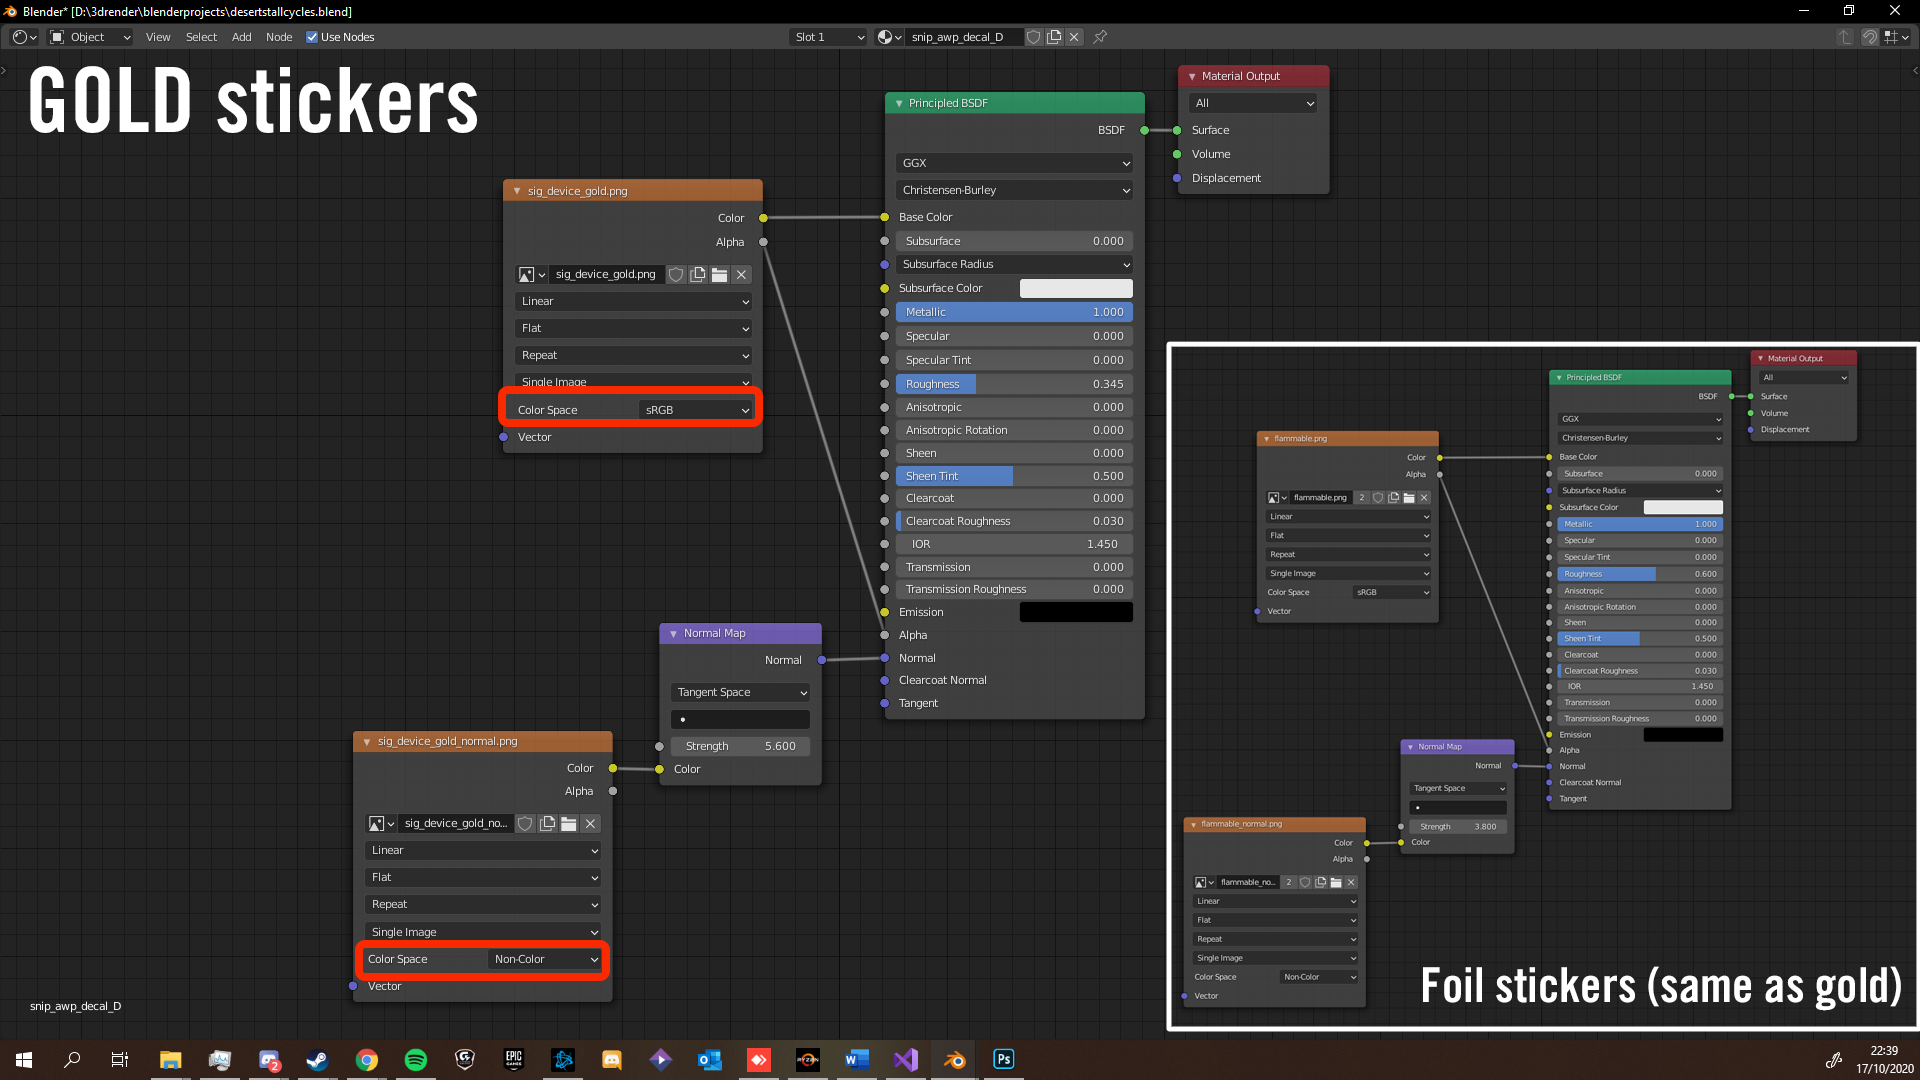Open the Slot 1 selector
Viewport: 1920px width, 1080px height.
tap(828, 37)
